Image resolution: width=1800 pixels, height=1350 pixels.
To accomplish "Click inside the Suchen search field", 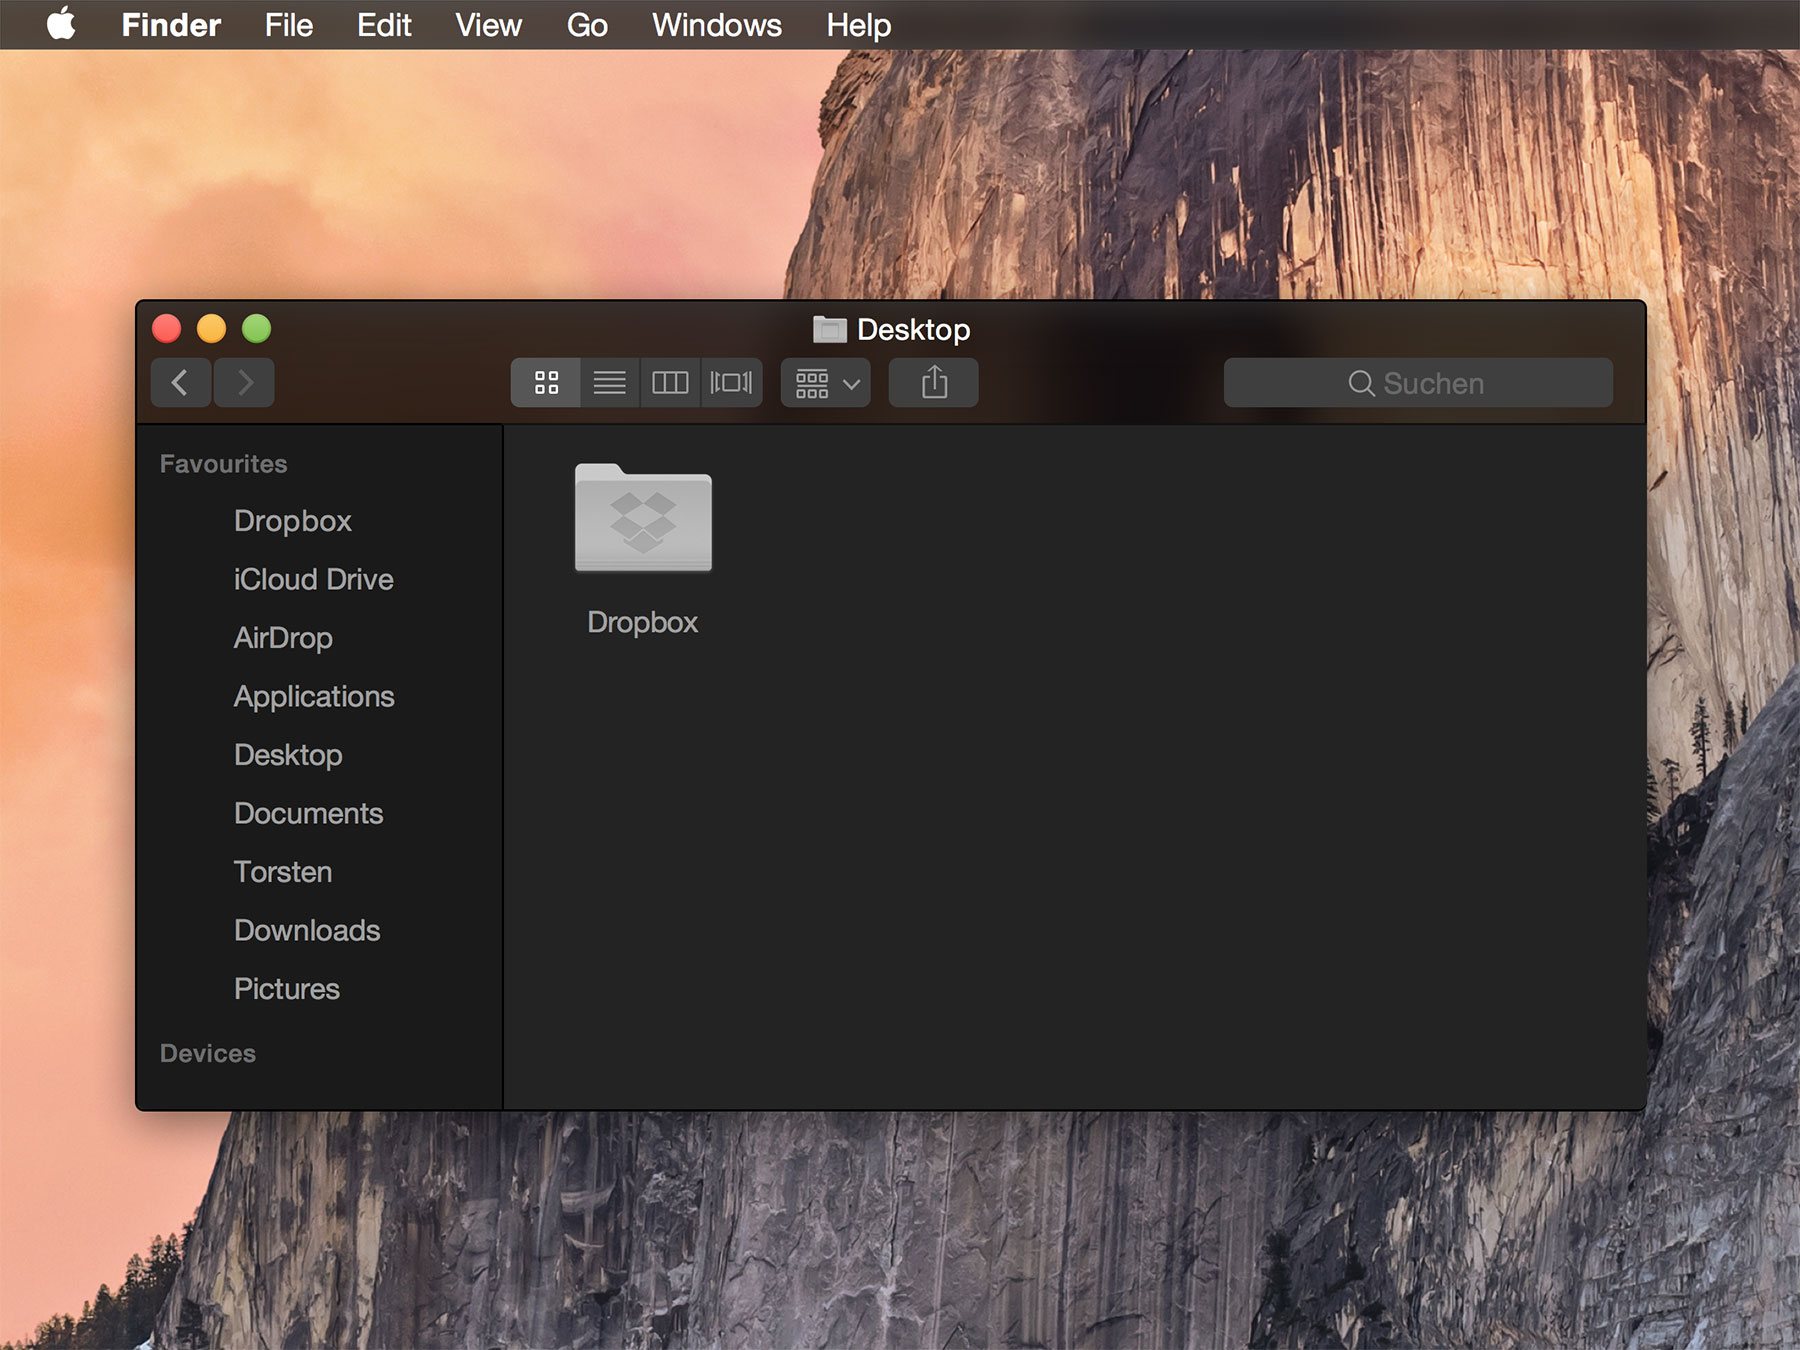I will (x=1418, y=383).
